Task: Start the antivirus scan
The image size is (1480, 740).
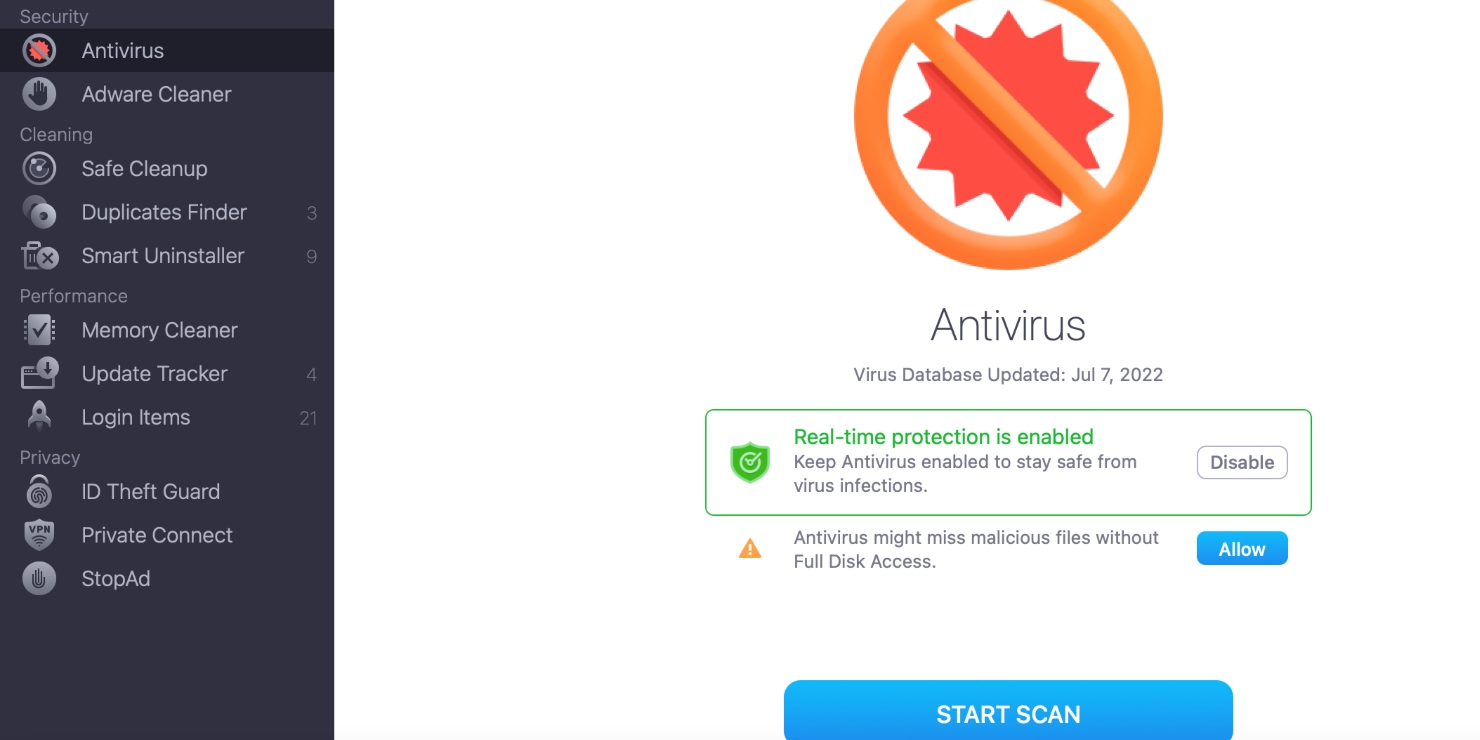Action: click(1008, 711)
